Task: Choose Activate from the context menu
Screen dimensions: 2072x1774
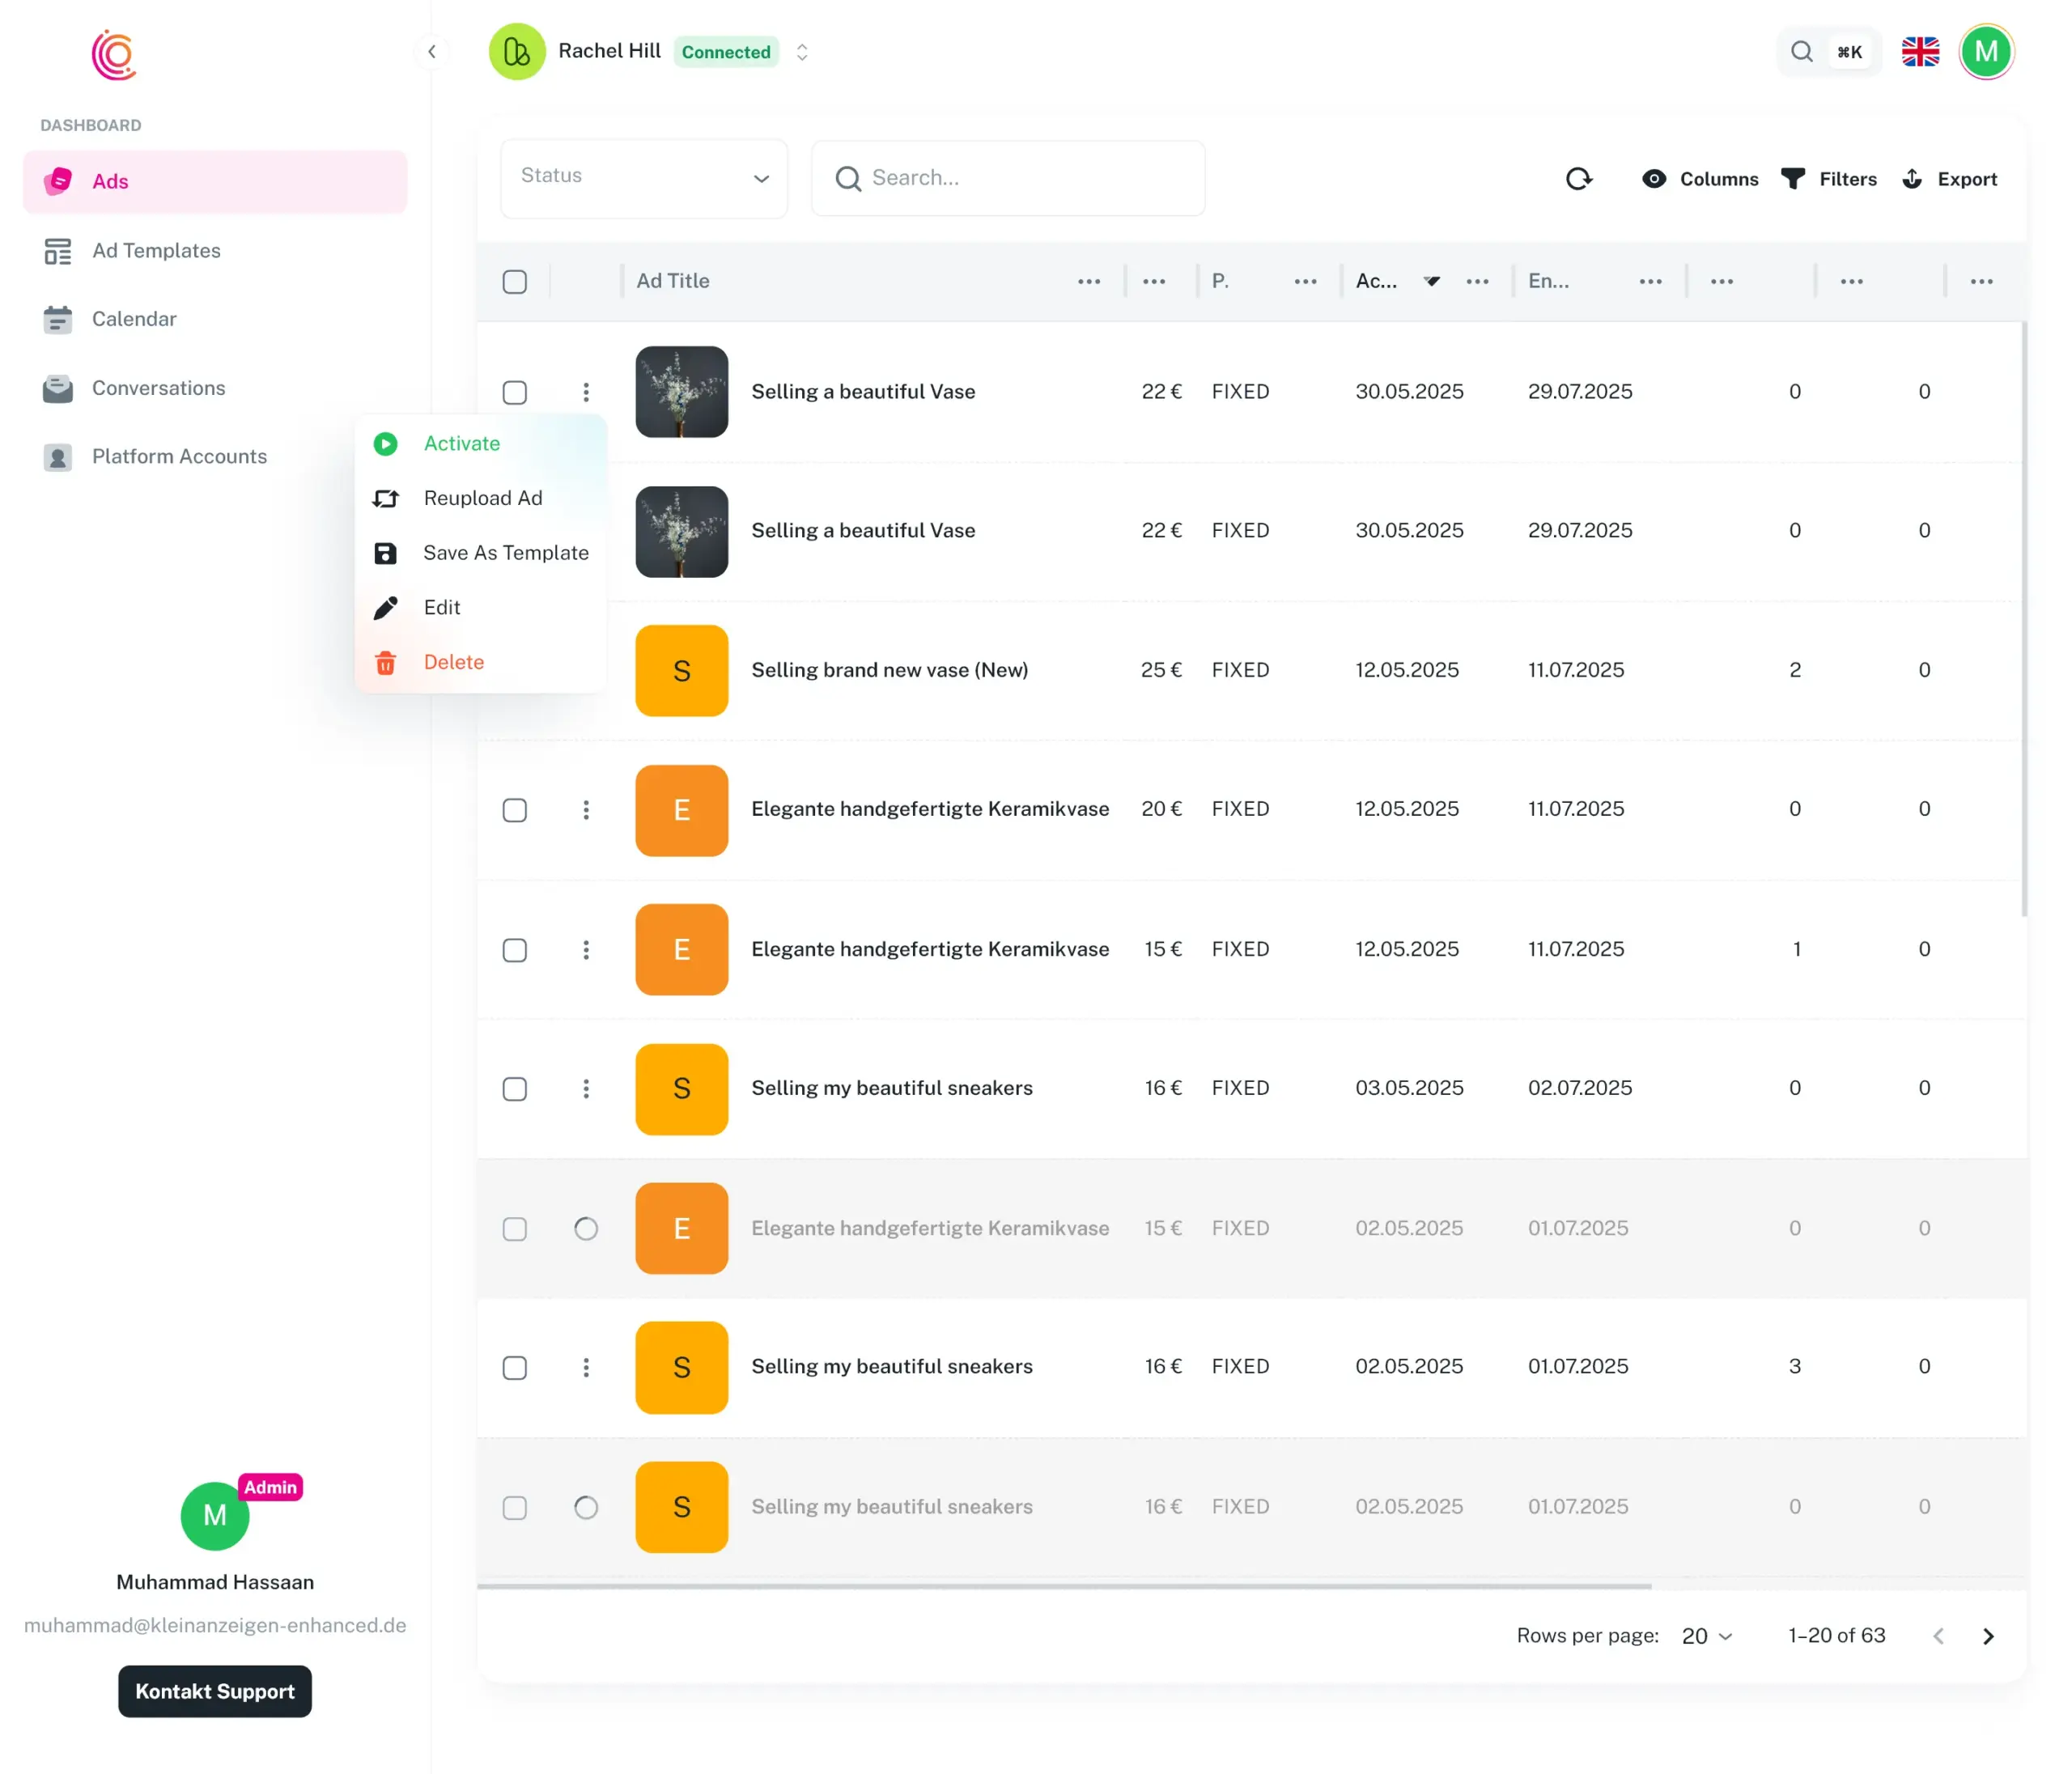Action: coord(461,444)
